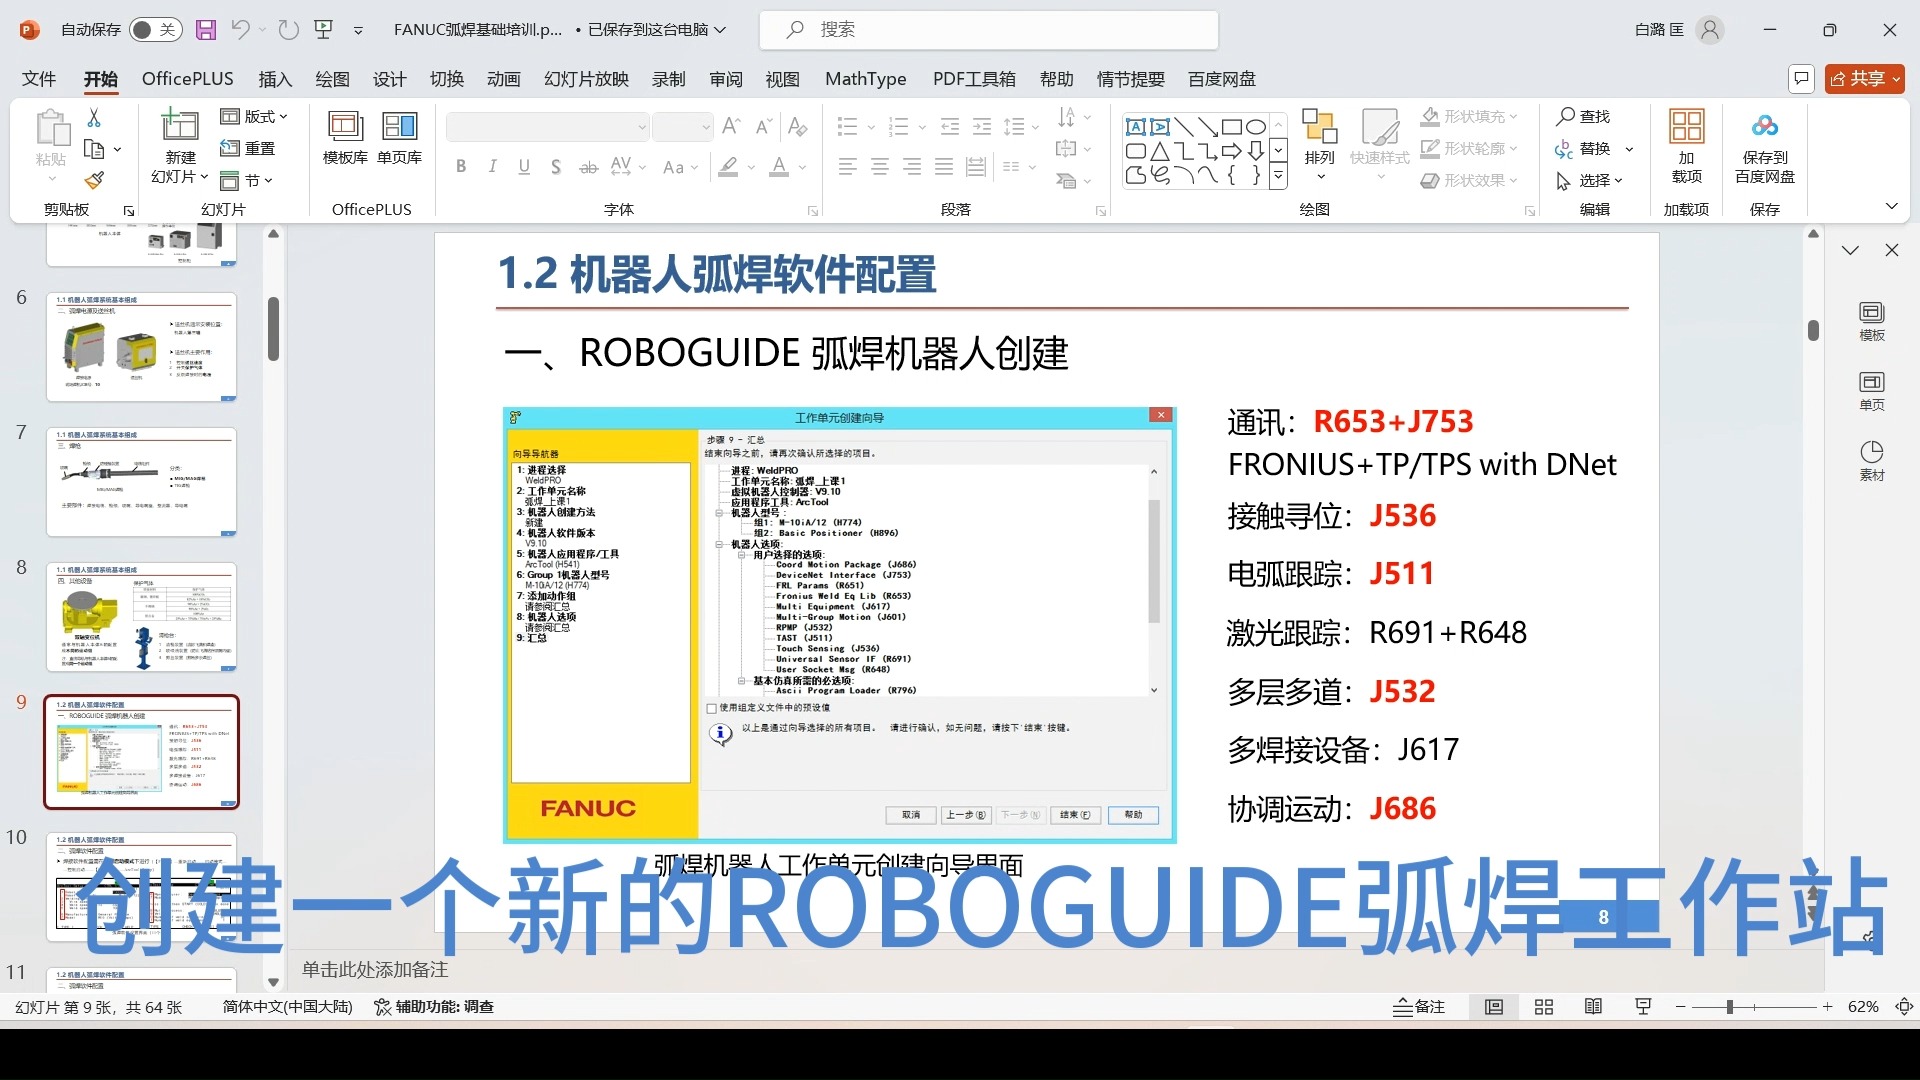Increase font size with the A-up icon
This screenshot has width=1920, height=1080.
pos(731,126)
